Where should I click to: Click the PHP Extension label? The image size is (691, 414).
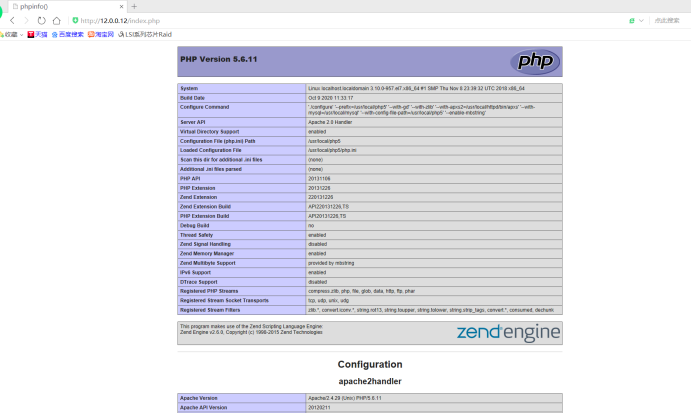(x=197, y=188)
